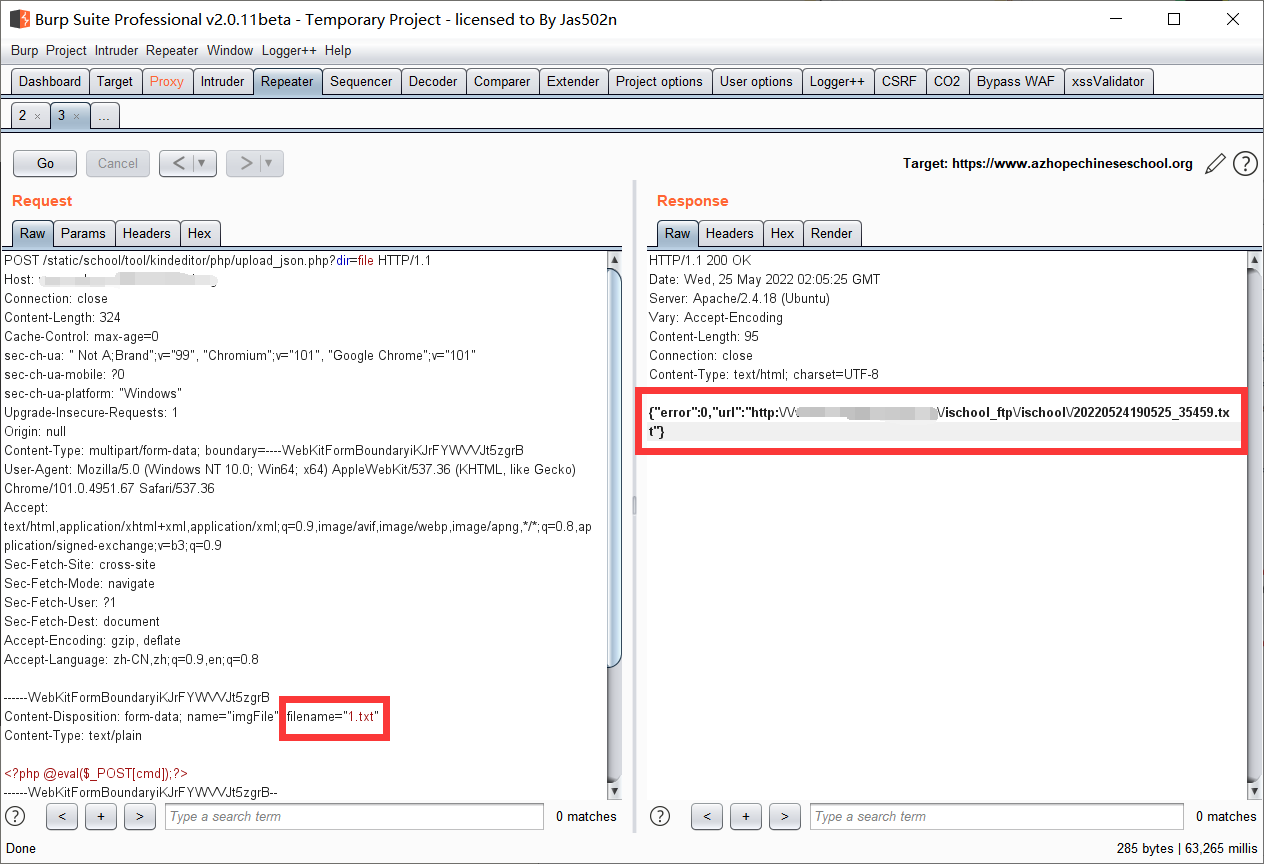Screen dimensions: 1264x864
Task: Click the Request search help icon
Action: pyautogui.click(x=15, y=816)
